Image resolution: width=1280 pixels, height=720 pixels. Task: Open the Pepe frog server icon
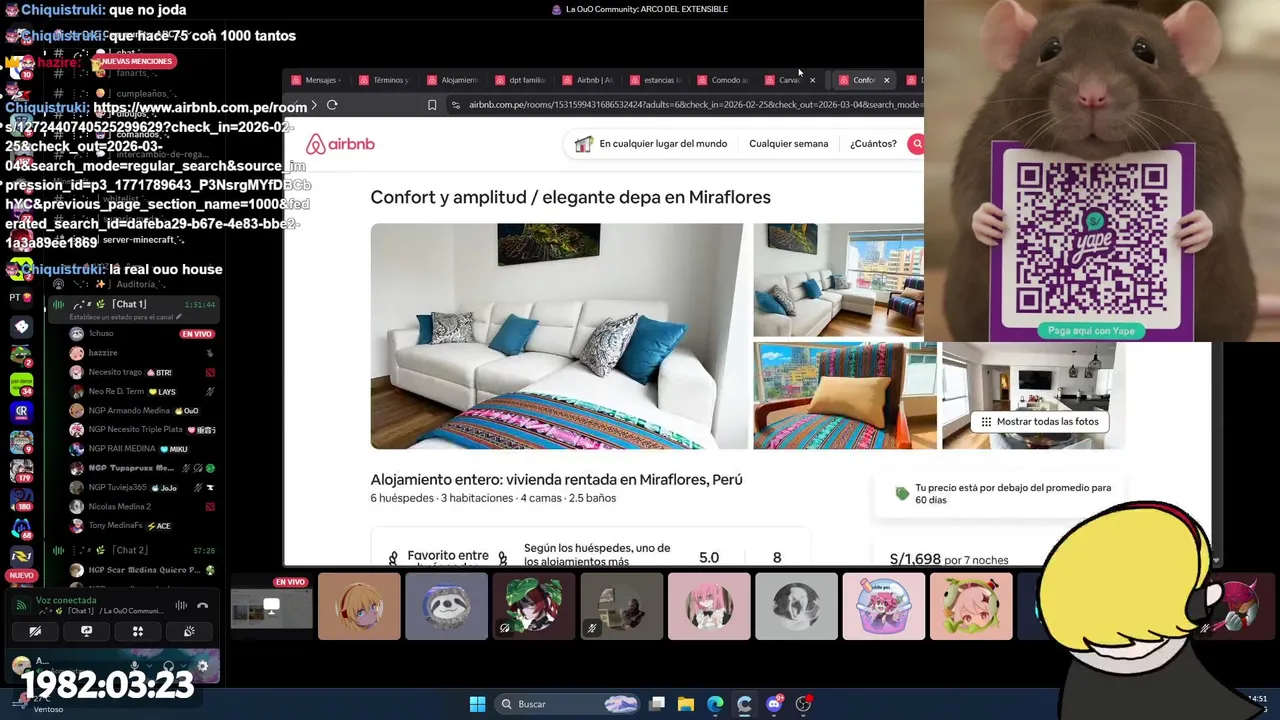coord(21,355)
